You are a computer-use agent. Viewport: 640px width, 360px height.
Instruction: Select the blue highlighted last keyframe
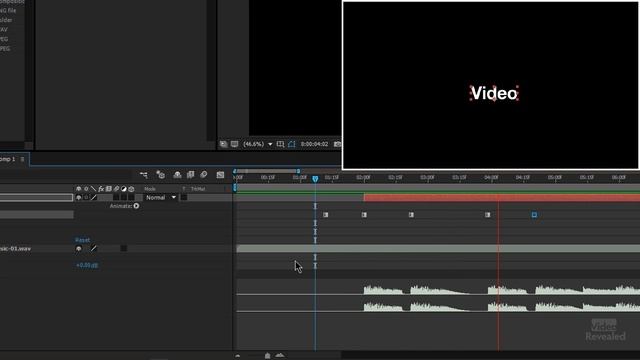pos(534,215)
